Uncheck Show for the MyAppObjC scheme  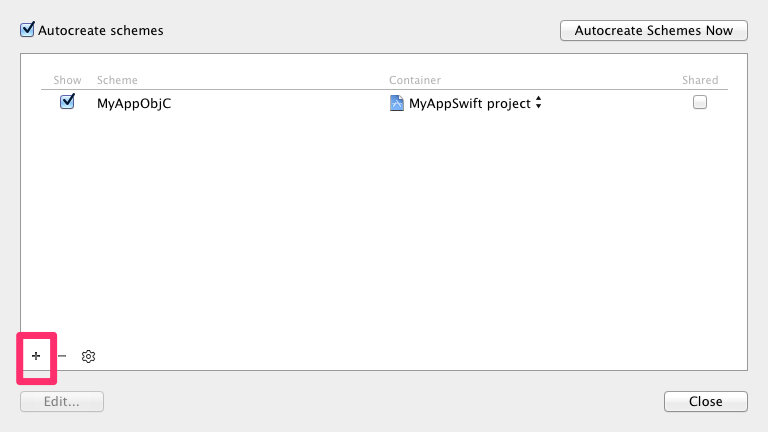[68, 102]
